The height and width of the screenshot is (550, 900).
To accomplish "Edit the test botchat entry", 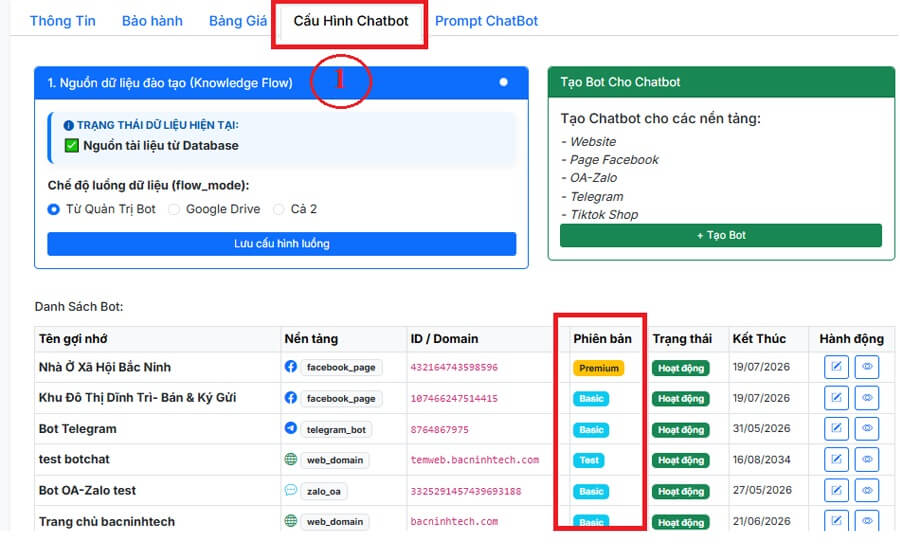I will pos(836,459).
